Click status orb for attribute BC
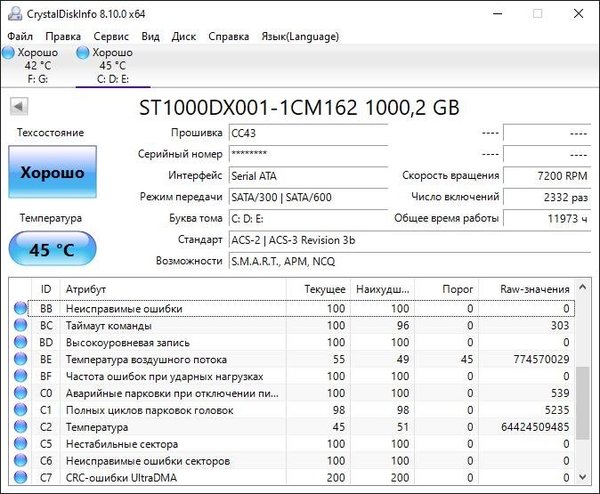This screenshot has height=494, width=600. pos(20,325)
